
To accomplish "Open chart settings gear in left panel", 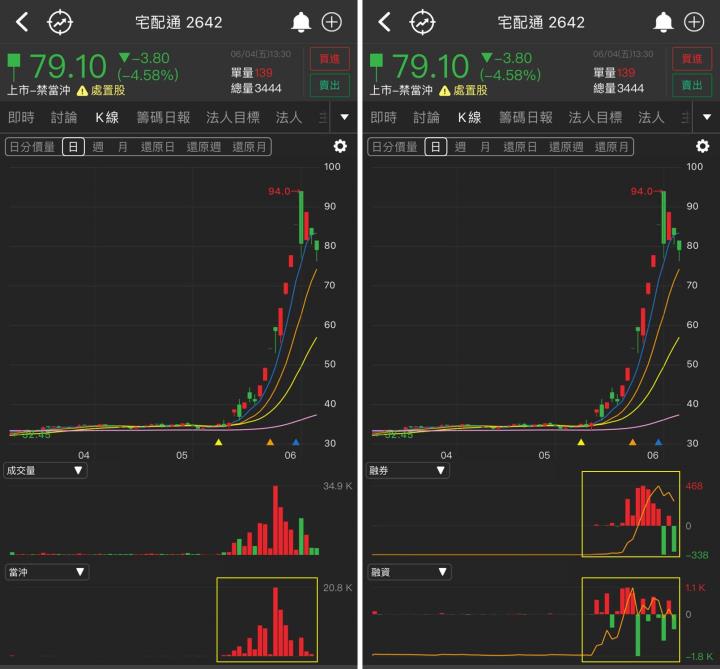I will 340,146.
